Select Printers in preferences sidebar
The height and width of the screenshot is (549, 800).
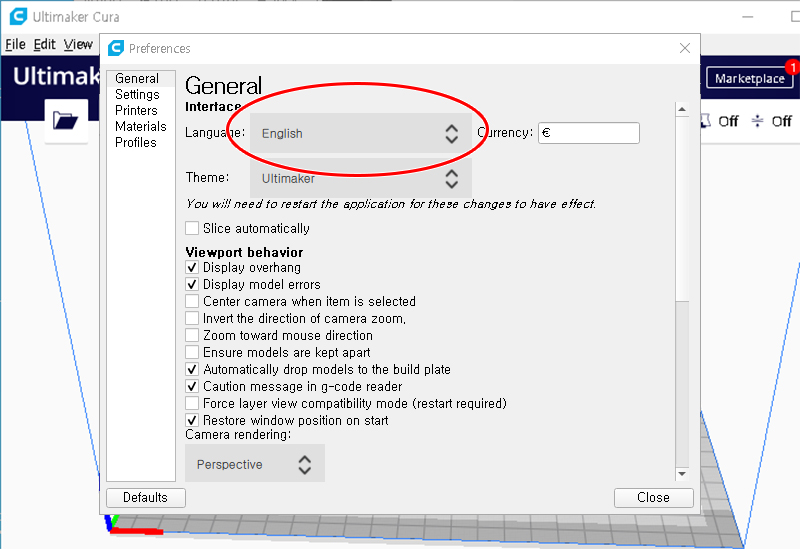pyautogui.click(x=140, y=110)
